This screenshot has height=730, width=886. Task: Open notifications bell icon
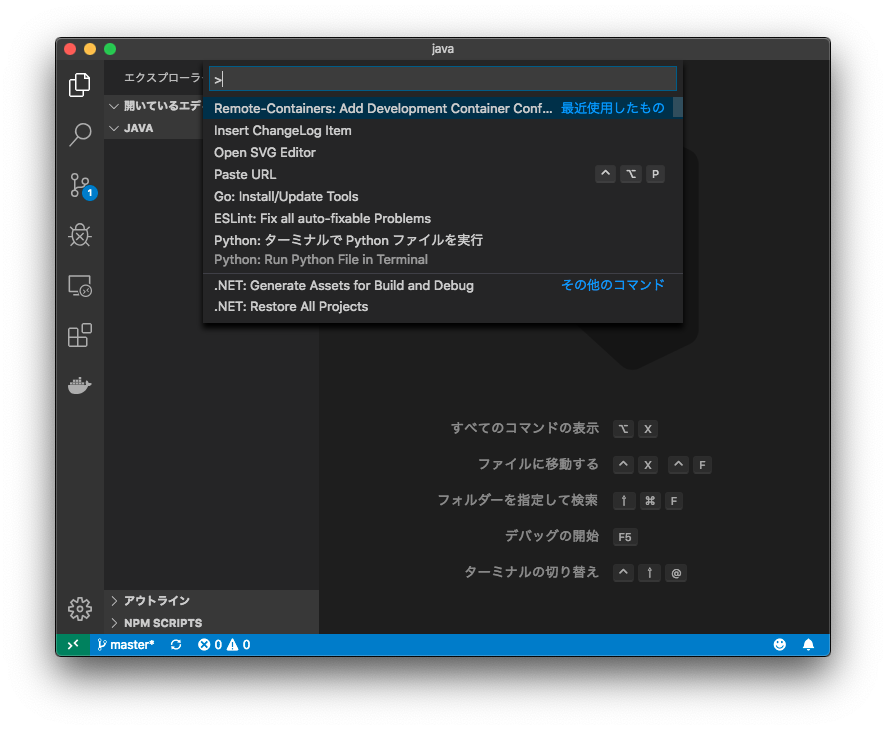[x=809, y=645]
